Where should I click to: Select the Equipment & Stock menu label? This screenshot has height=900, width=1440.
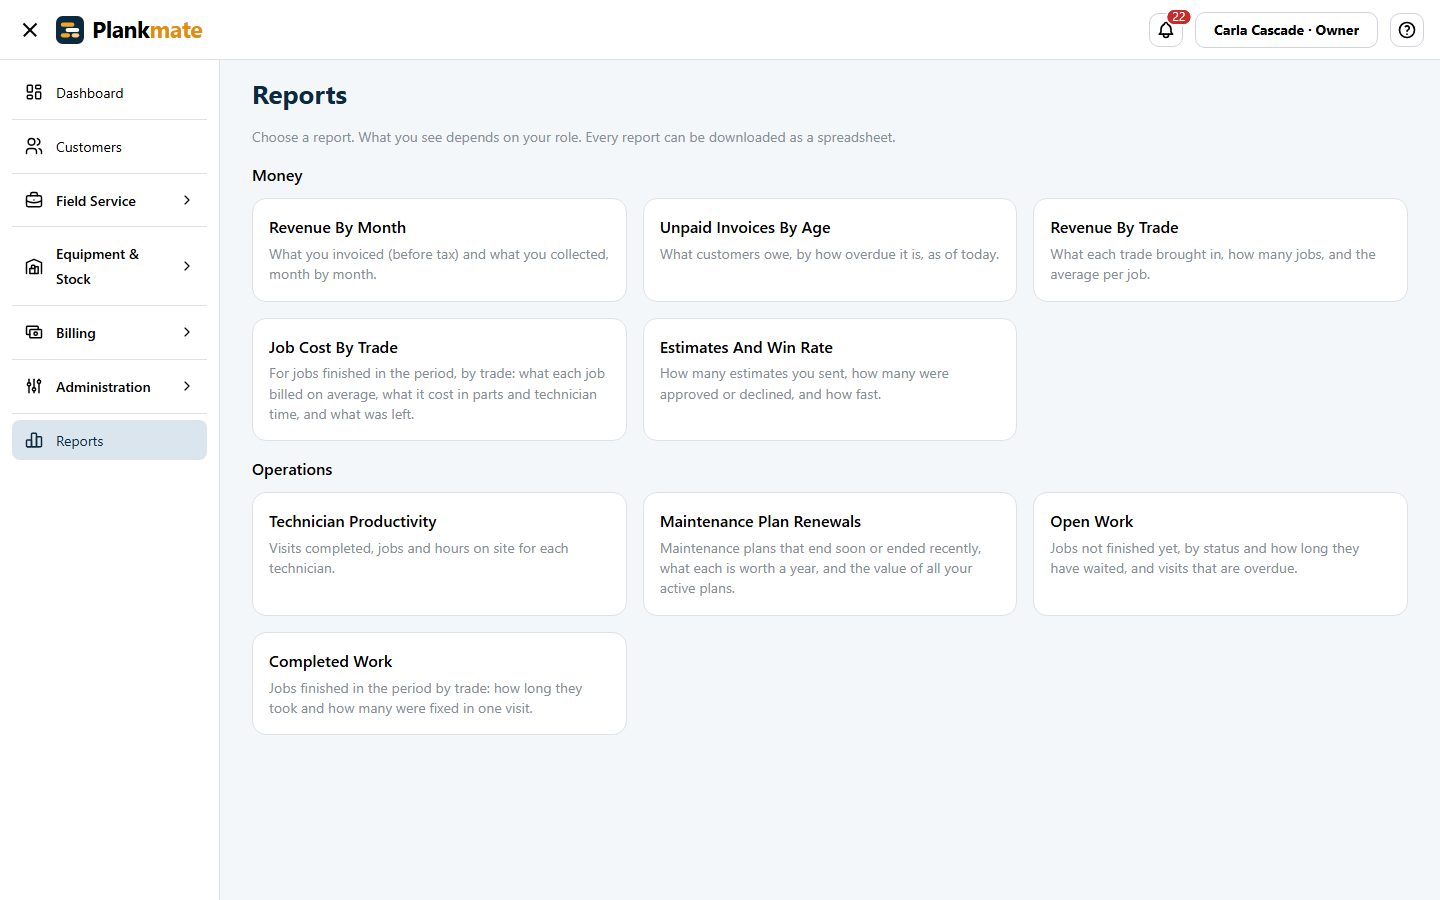[x=97, y=266]
